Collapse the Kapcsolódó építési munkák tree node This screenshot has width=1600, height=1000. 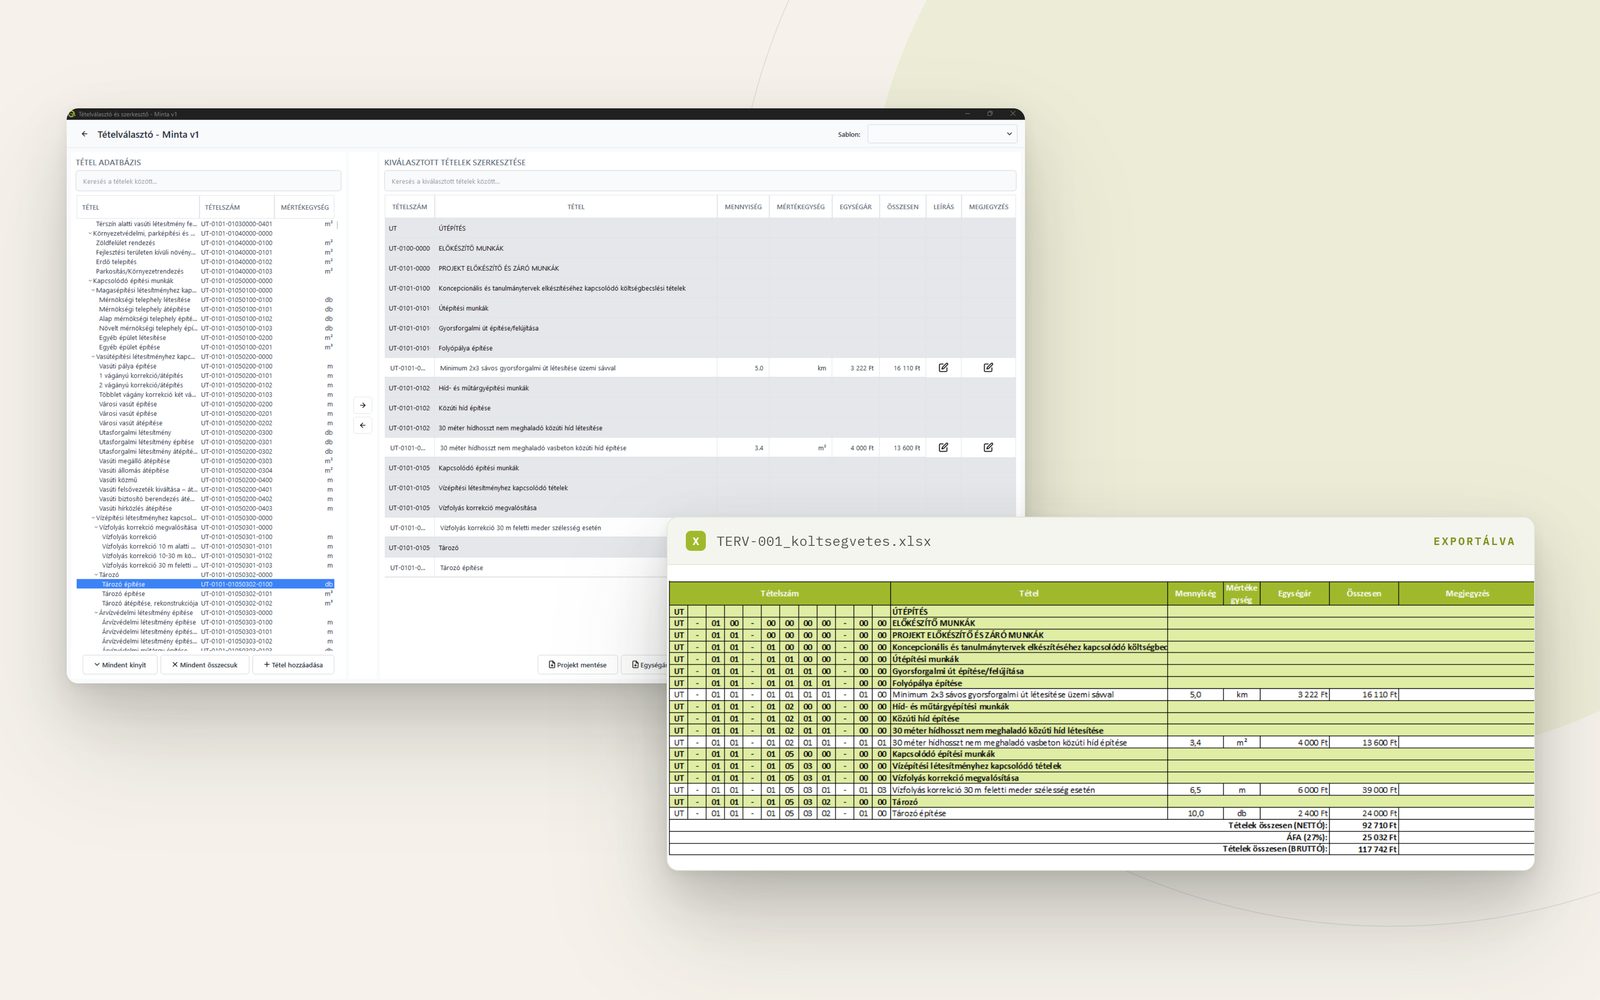click(90, 281)
